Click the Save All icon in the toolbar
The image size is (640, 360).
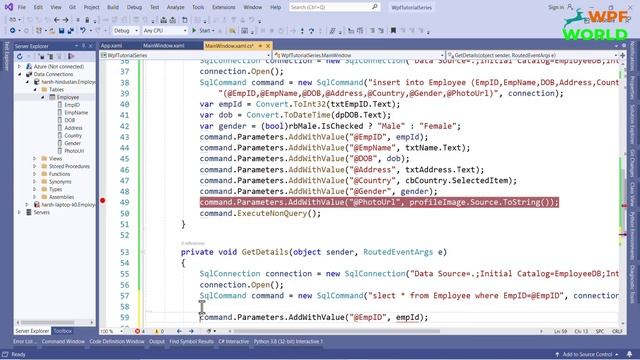pyautogui.click(x=71, y=31)
